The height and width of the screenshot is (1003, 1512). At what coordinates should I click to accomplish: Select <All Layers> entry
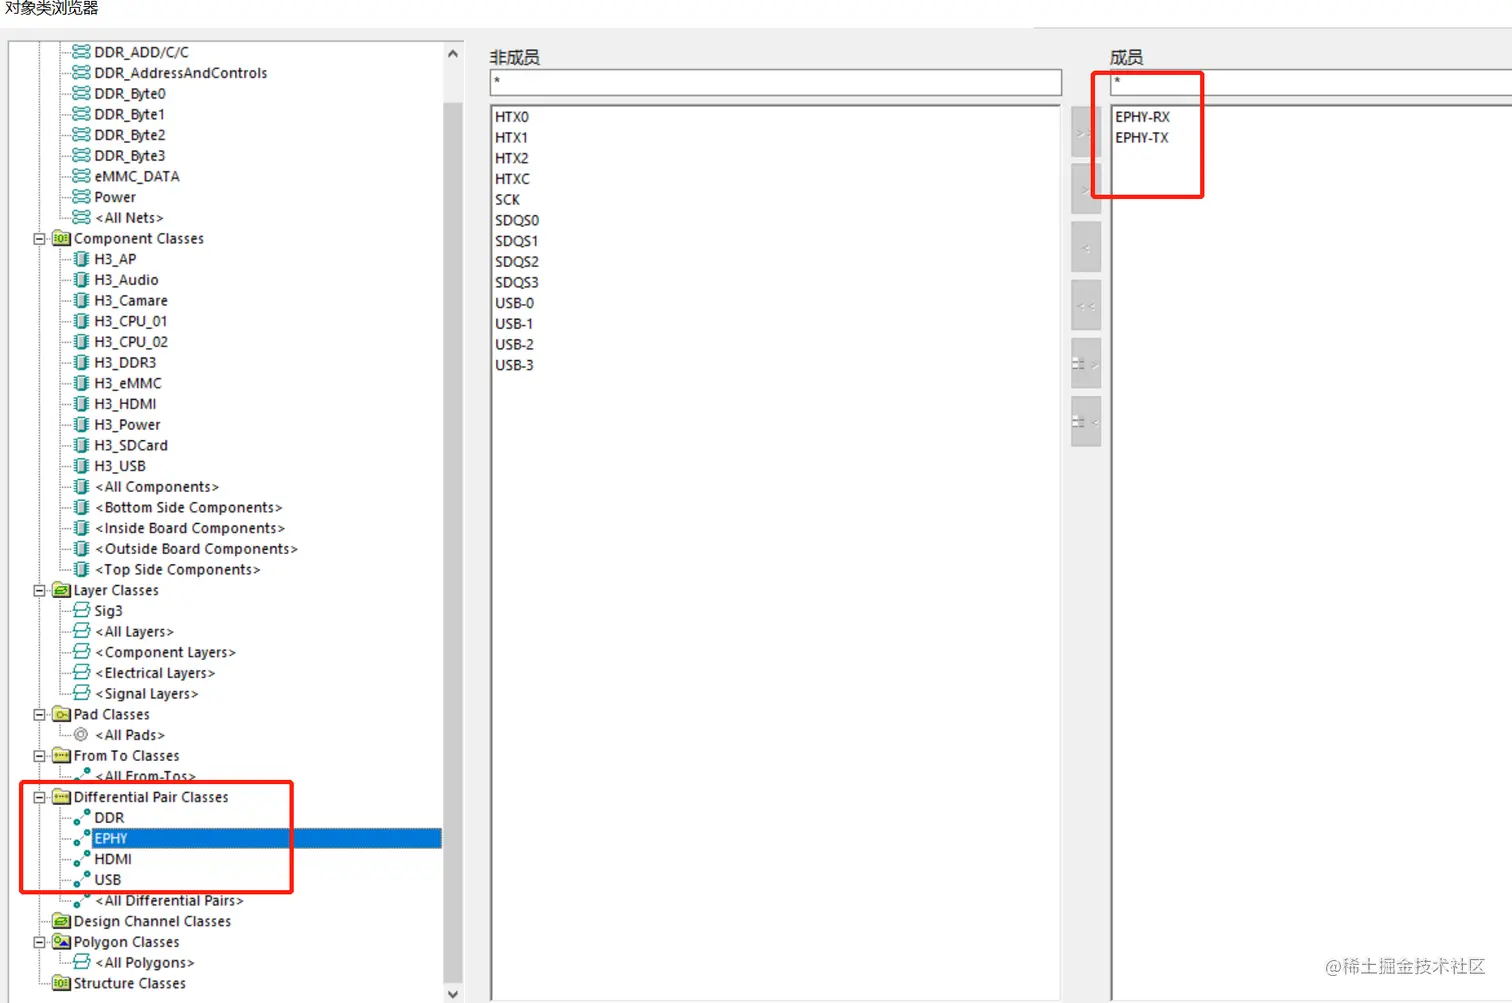[134, 632]
